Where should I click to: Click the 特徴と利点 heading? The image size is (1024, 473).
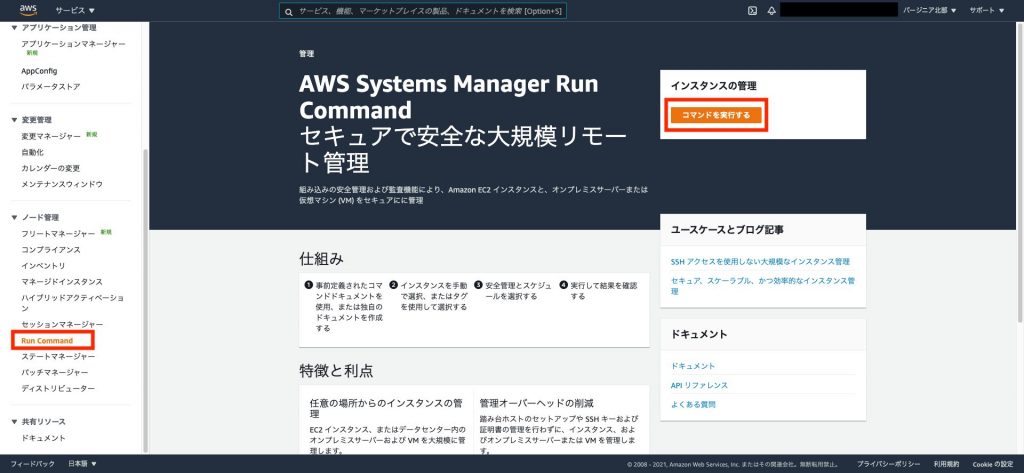tap(336, 371)
